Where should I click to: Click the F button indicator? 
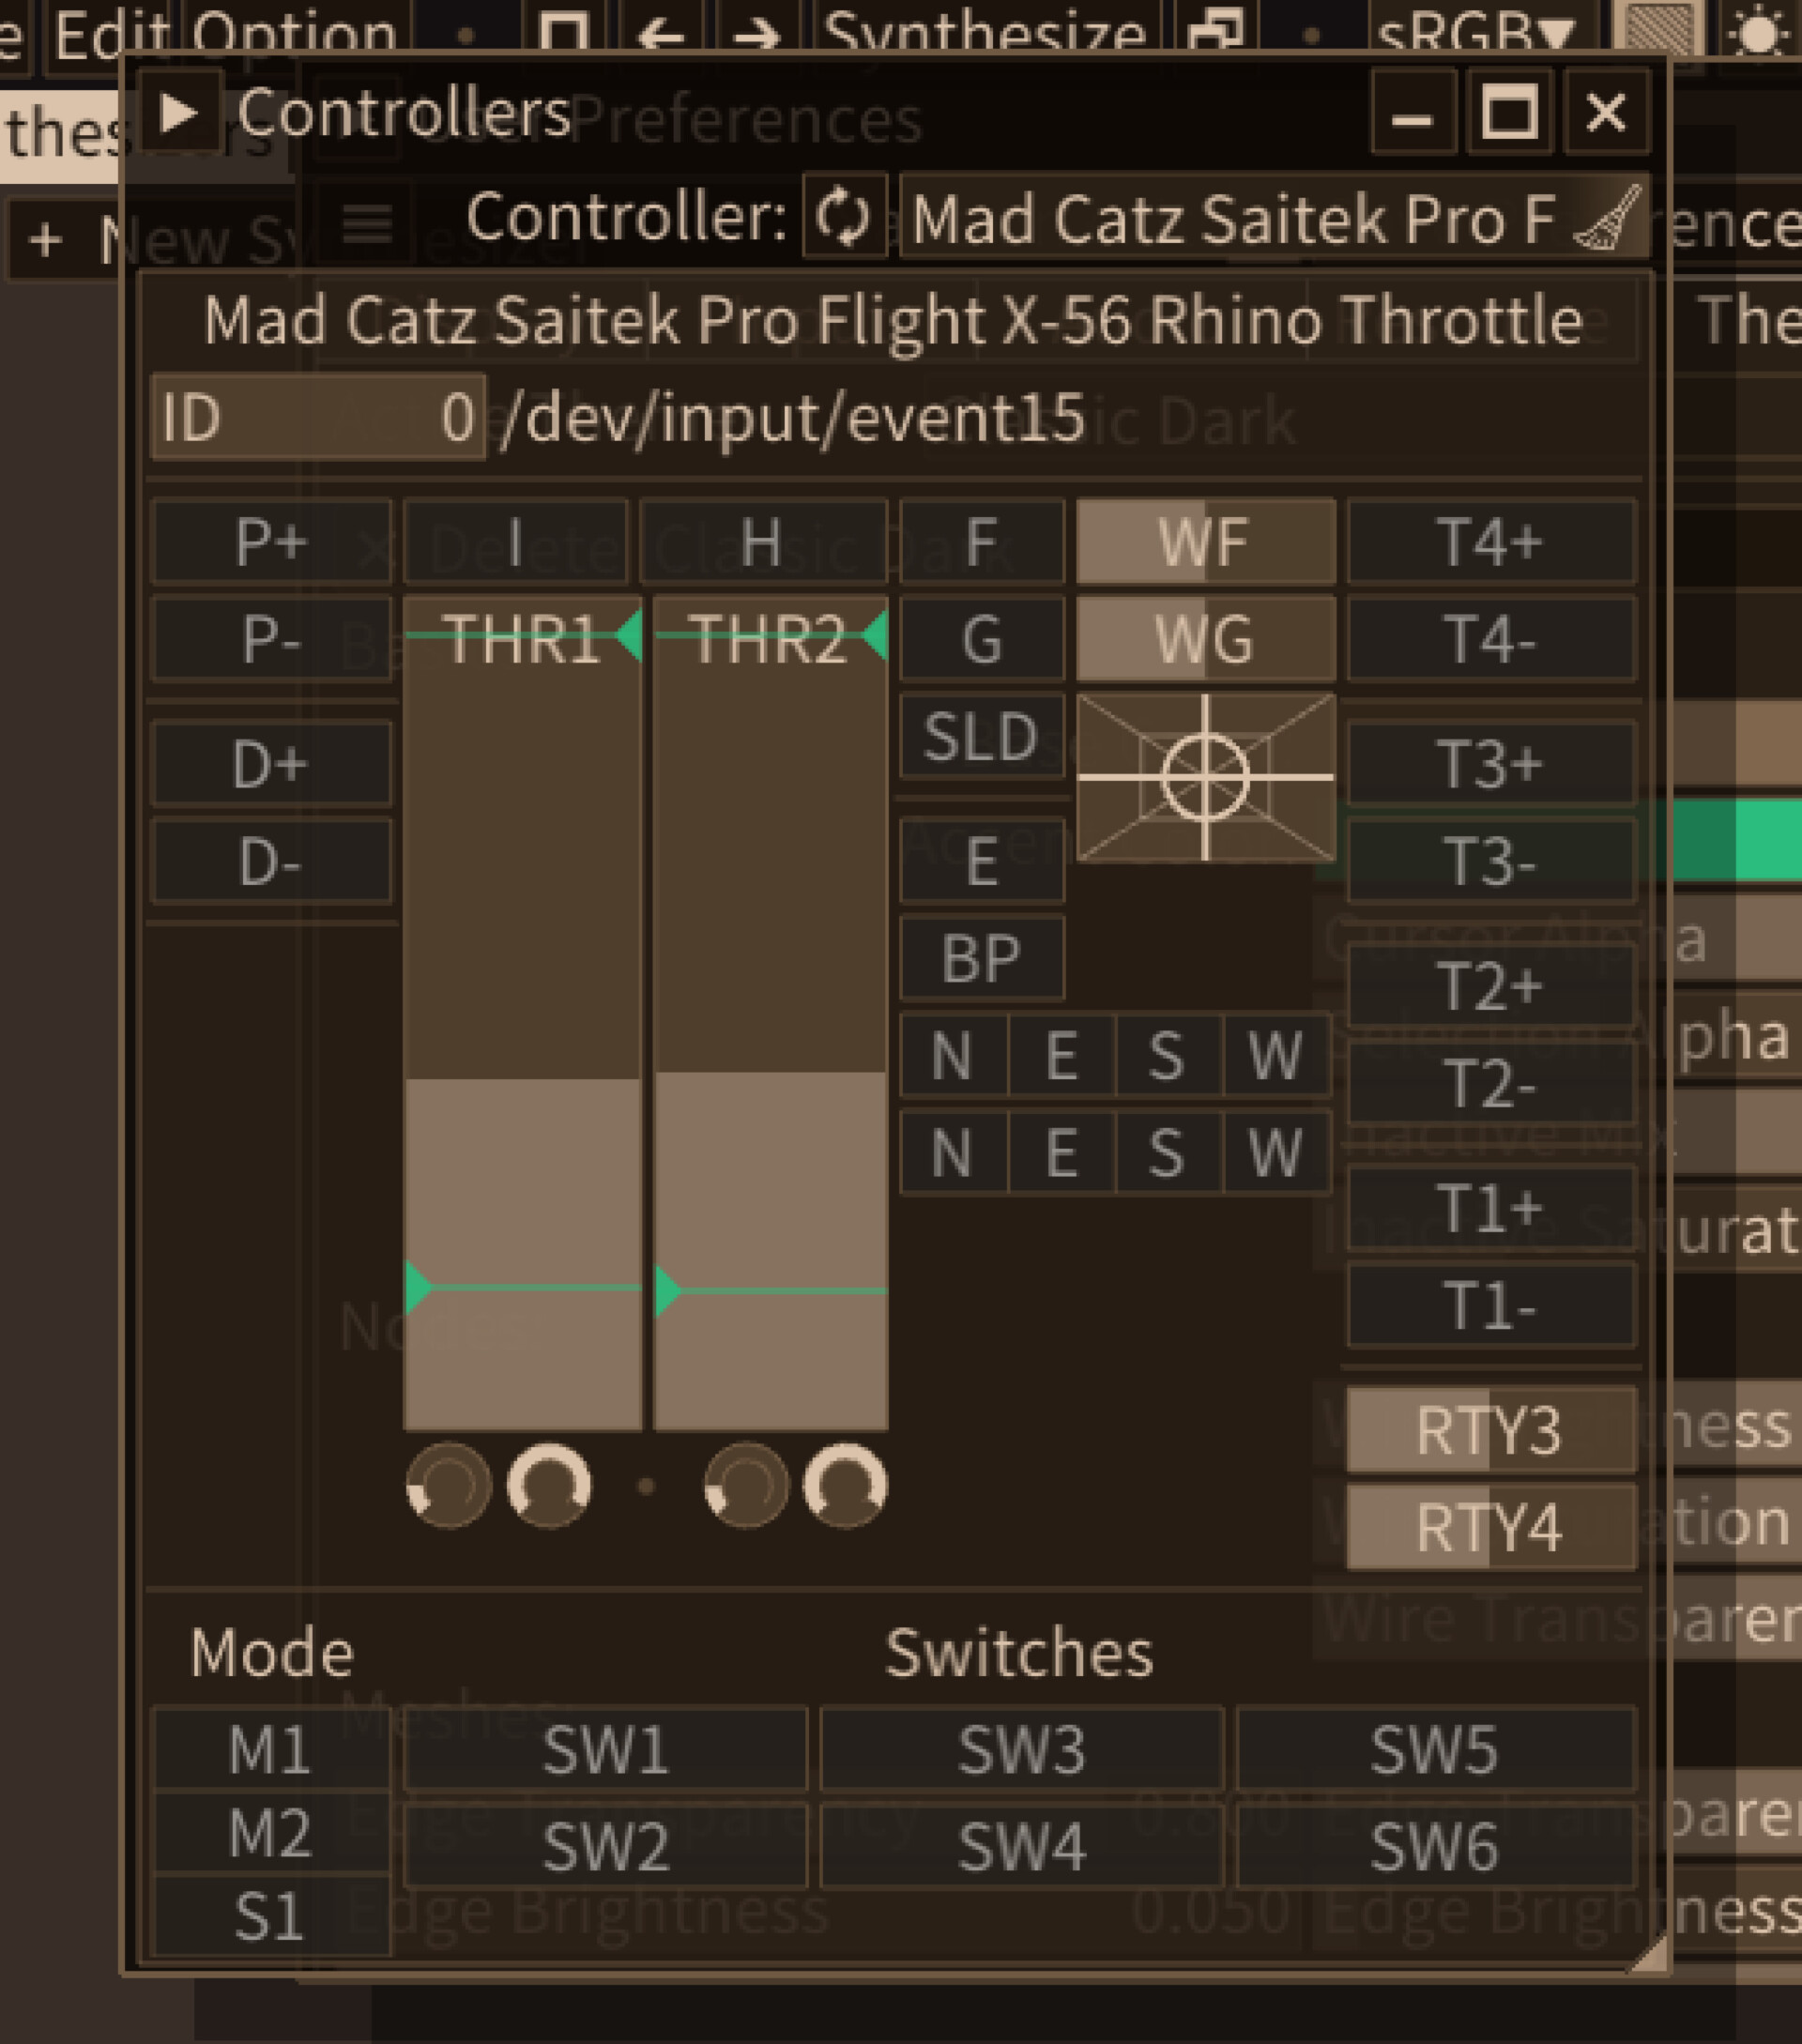pos(982,541)
